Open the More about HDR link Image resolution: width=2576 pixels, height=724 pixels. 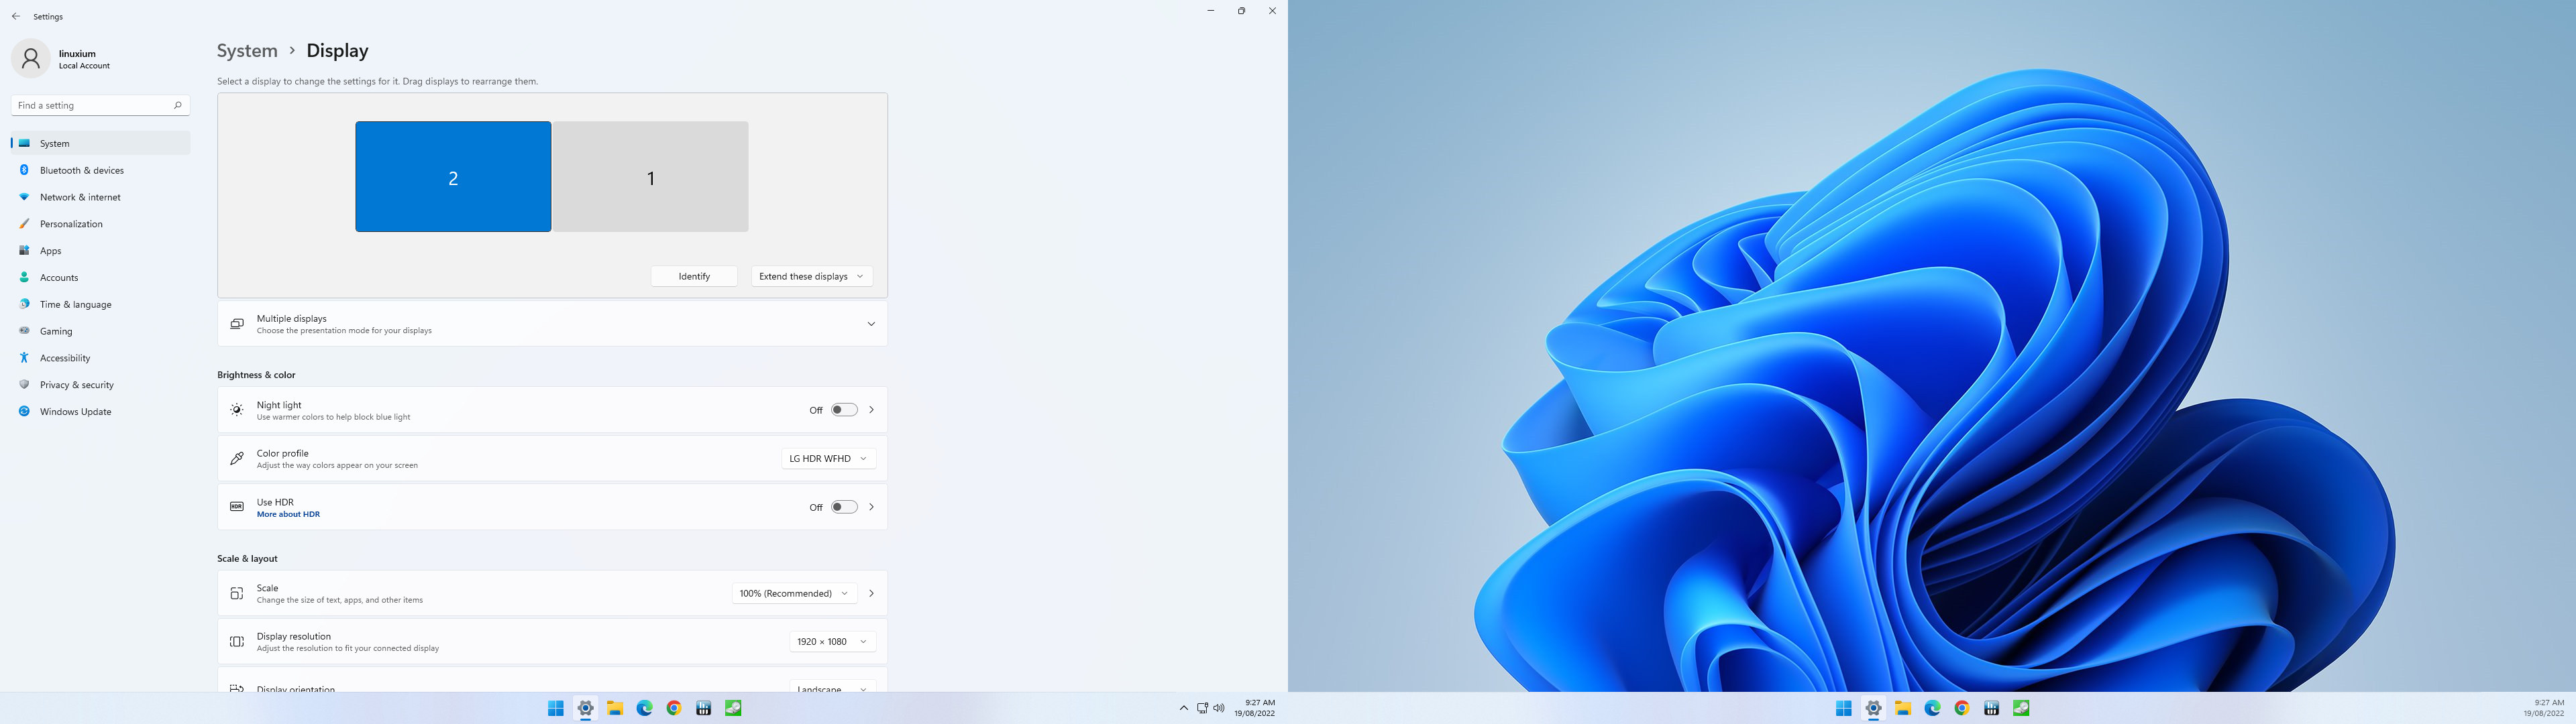(288, 514)
